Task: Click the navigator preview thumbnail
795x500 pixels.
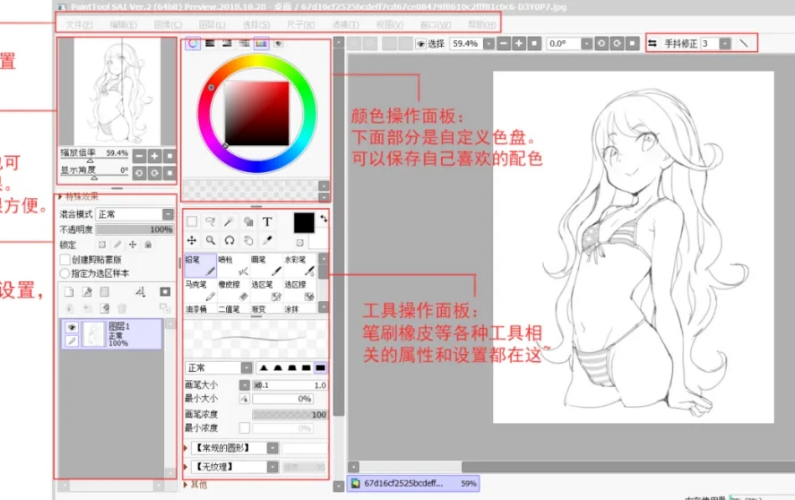Action: click(x=118, y=92)
